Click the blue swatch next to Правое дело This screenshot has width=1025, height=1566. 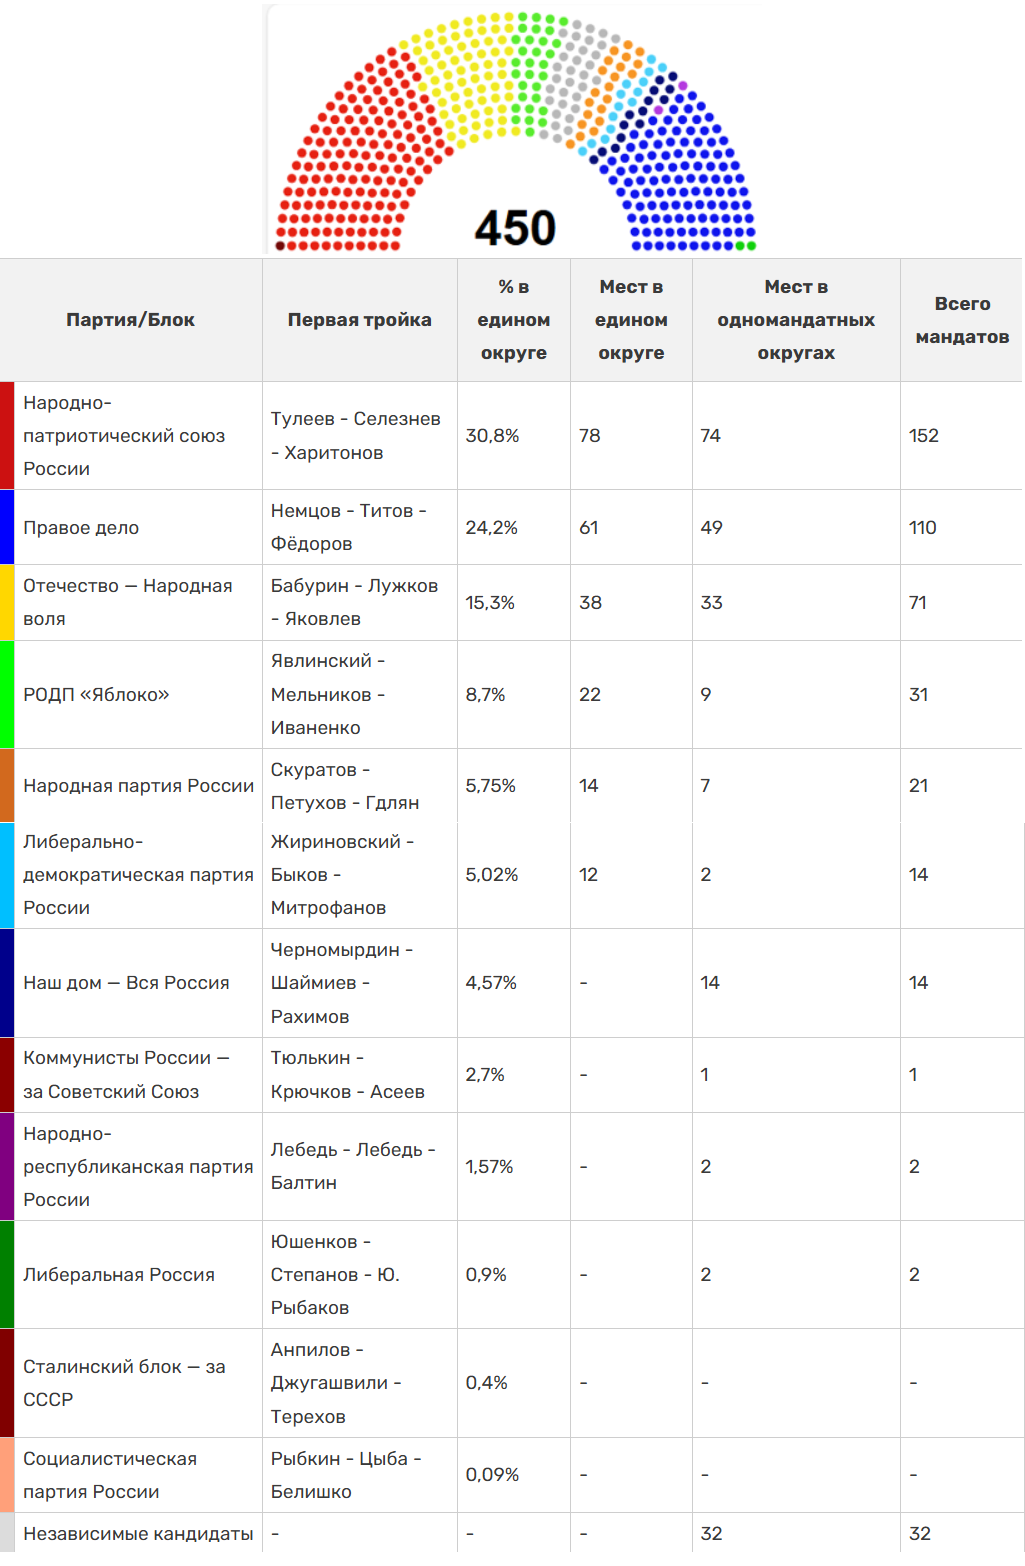coord(7,527)
